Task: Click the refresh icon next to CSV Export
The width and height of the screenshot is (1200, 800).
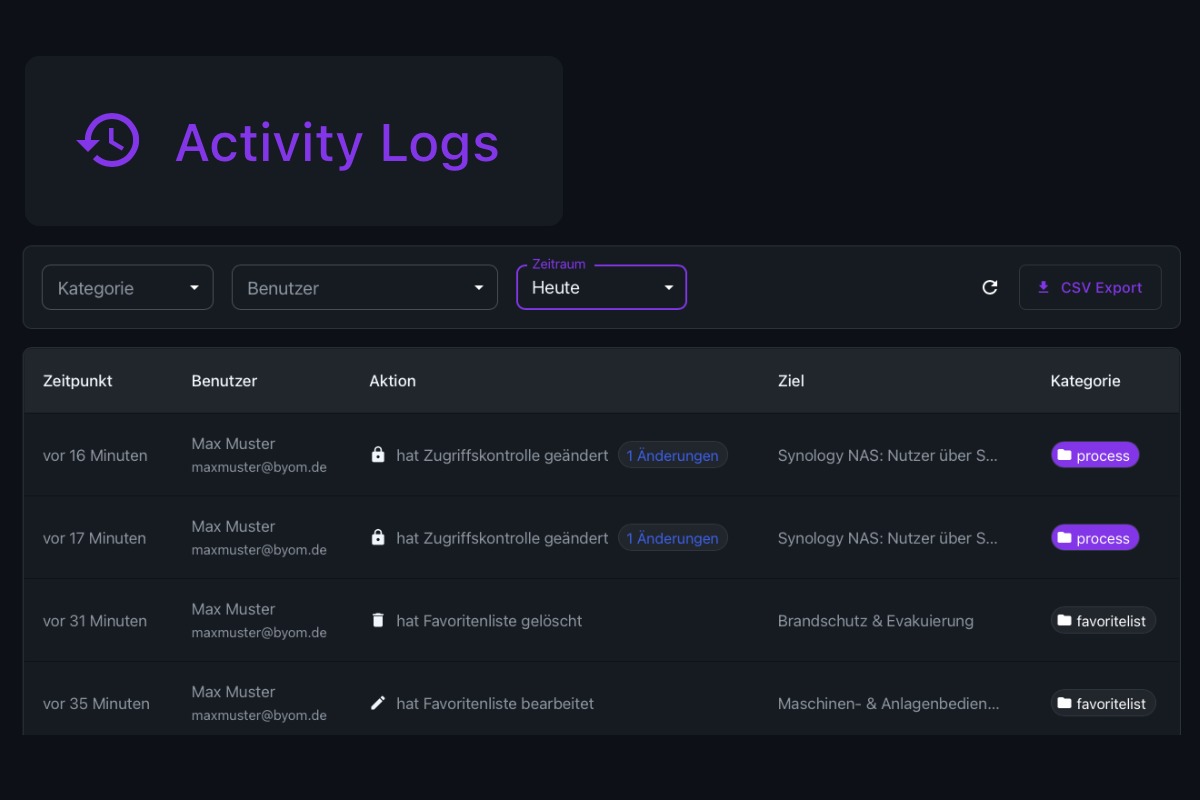Action: pos(990,287)
